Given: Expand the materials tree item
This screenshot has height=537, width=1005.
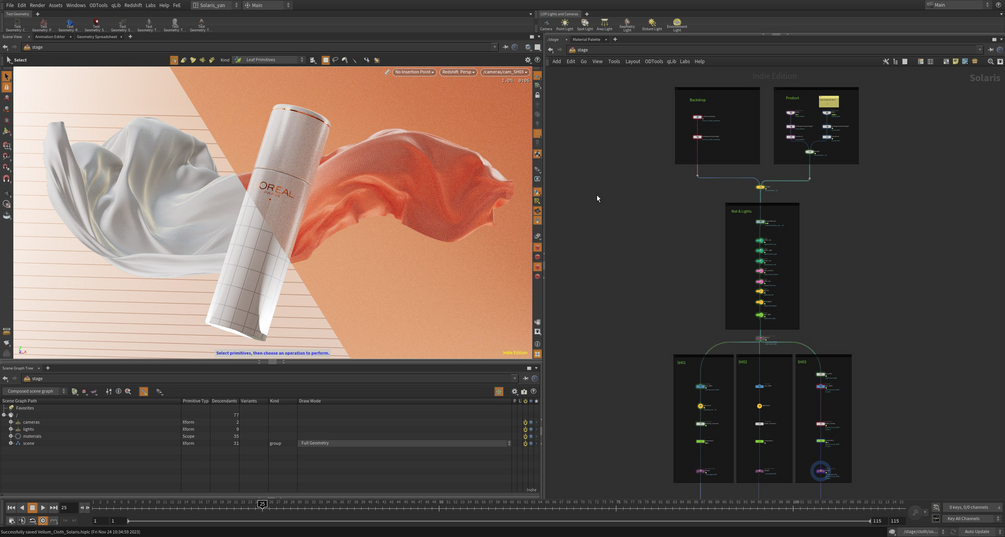Looking at the screenshot, I should pos(11,436).
